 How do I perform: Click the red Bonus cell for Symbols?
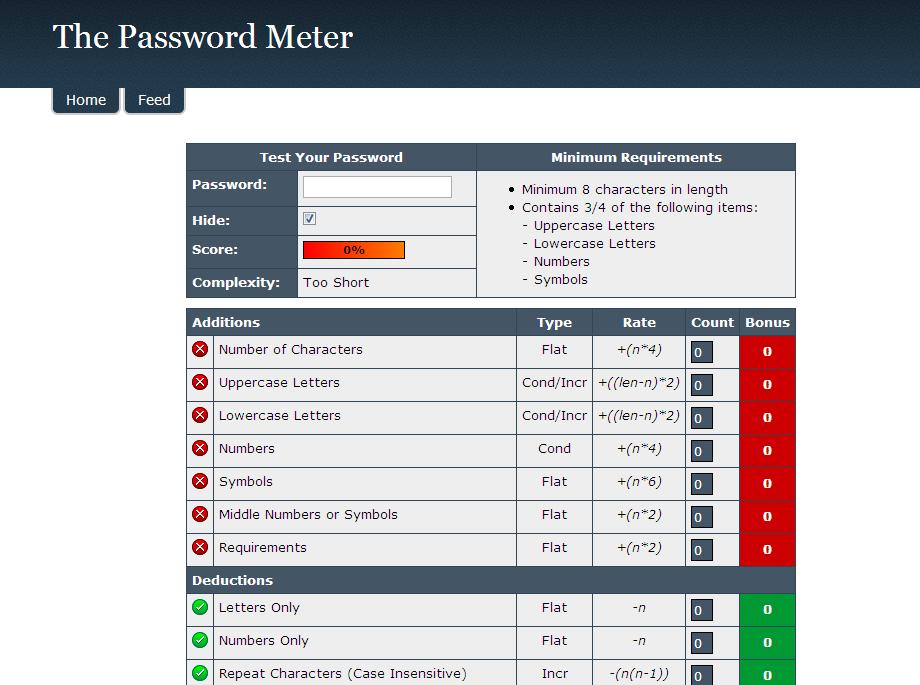pyautogui.click(x=767, y=484)
